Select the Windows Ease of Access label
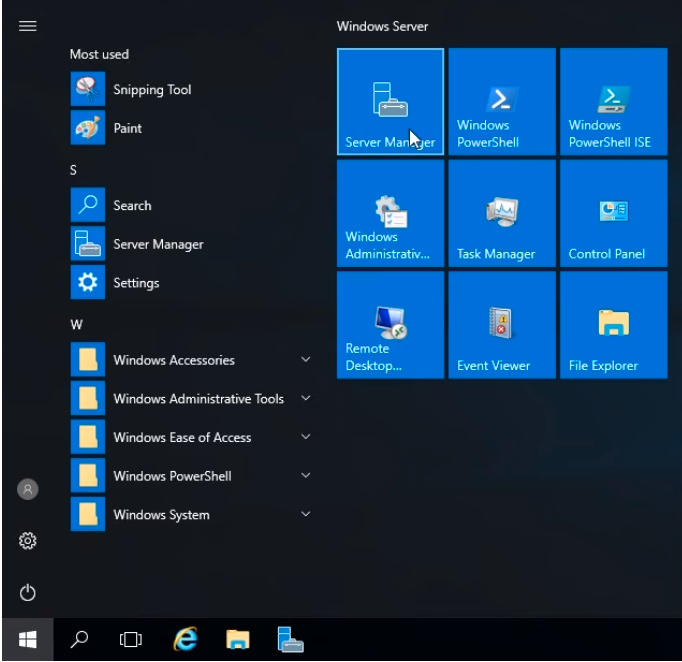 [182, 437]
